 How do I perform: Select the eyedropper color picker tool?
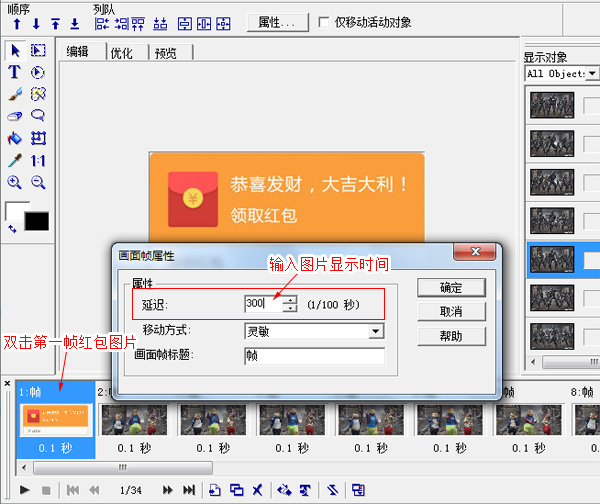point(15,160)
